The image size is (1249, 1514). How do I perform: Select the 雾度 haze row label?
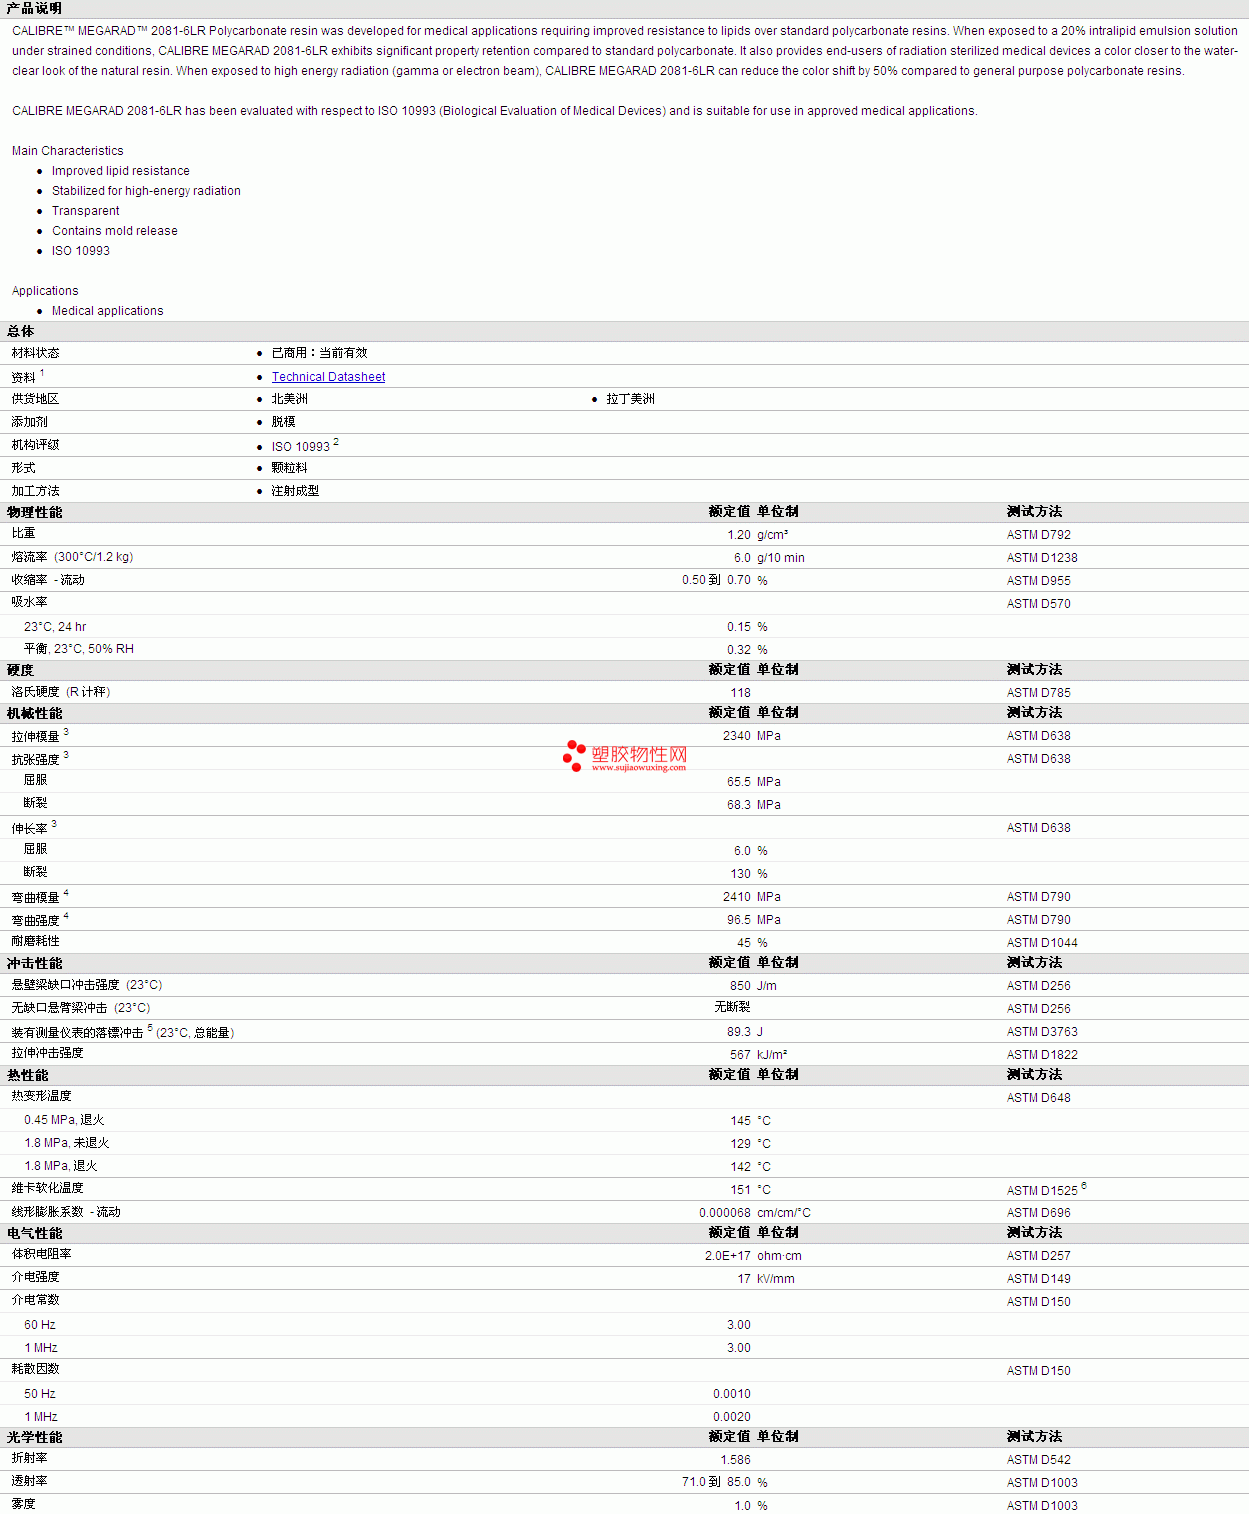[x=23, y=1504]
